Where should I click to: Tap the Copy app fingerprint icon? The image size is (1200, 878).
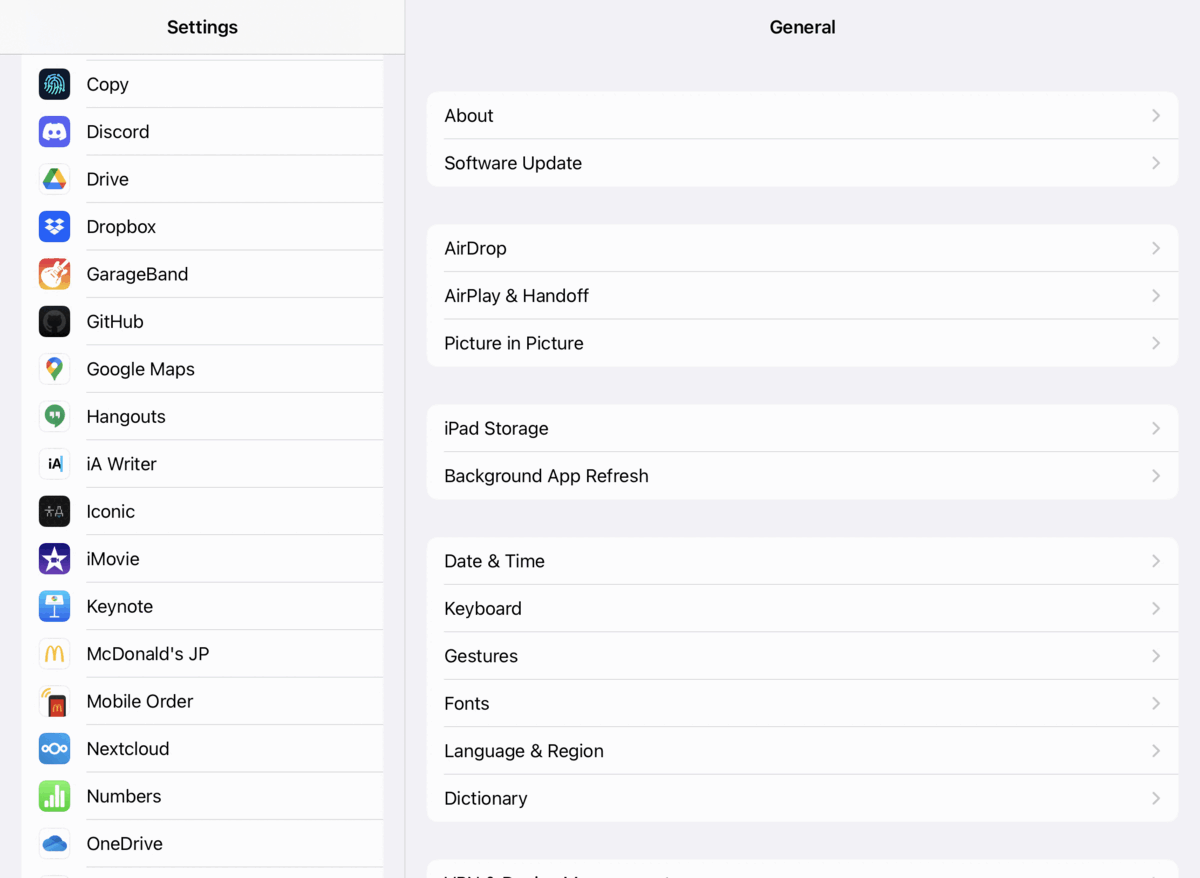(54, 84)
